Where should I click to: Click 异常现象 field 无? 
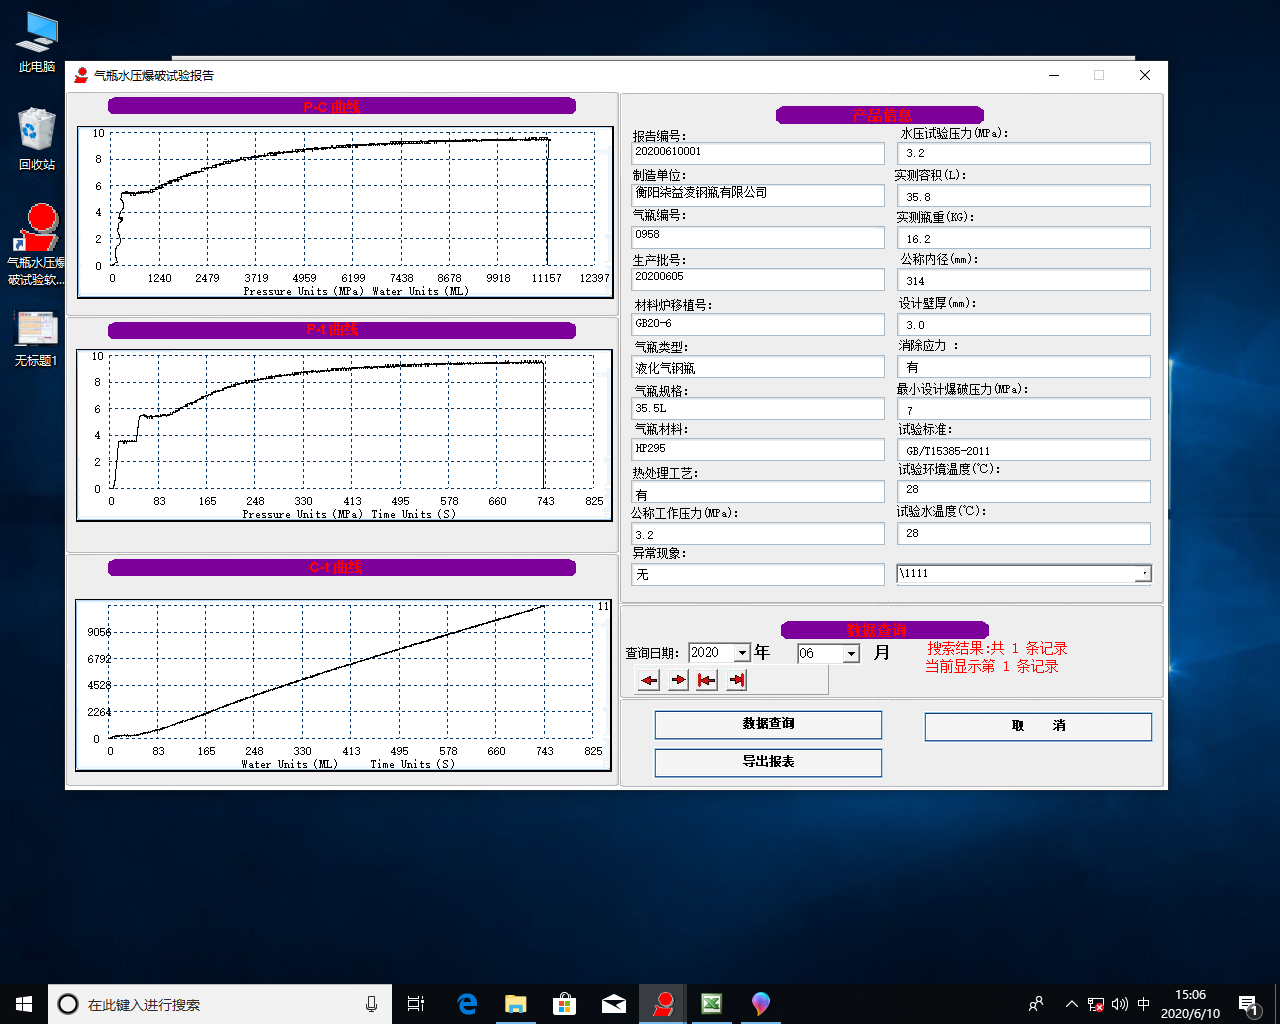pyautogui.click(x=758, y=574)
